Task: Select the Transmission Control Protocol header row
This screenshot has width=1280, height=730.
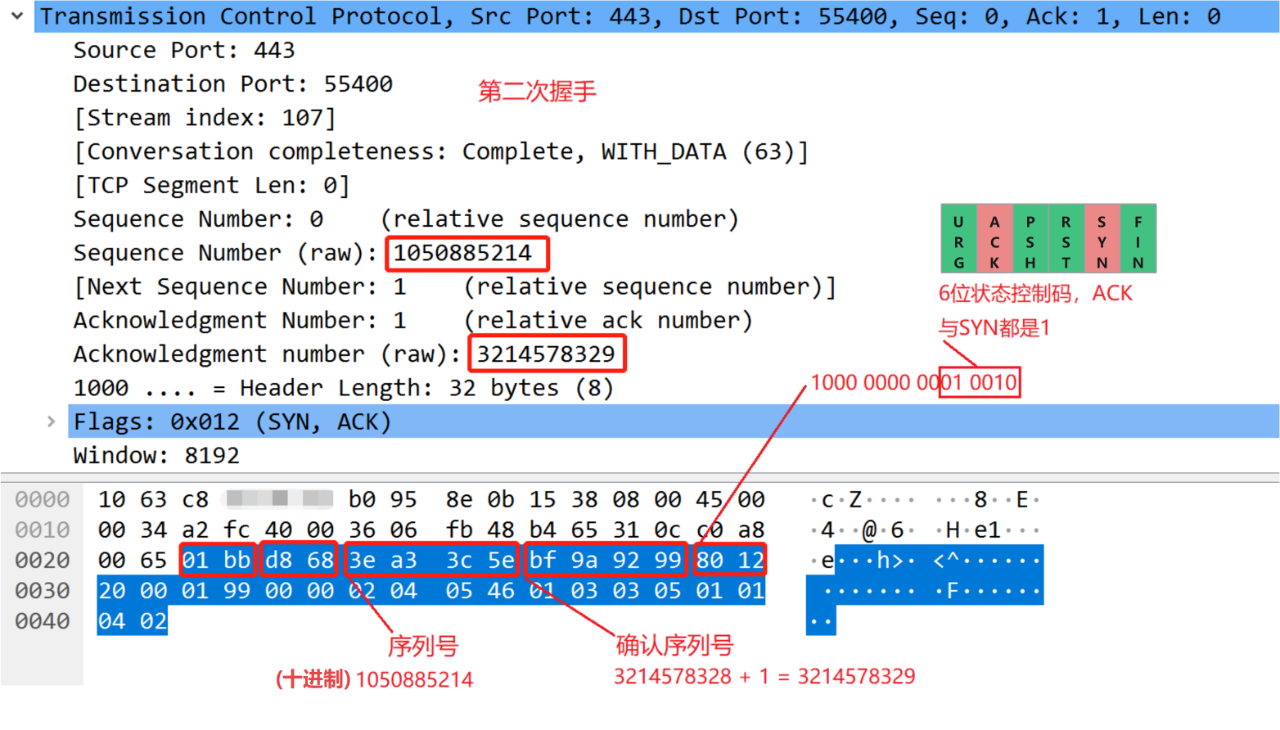Action: (656, 17)
